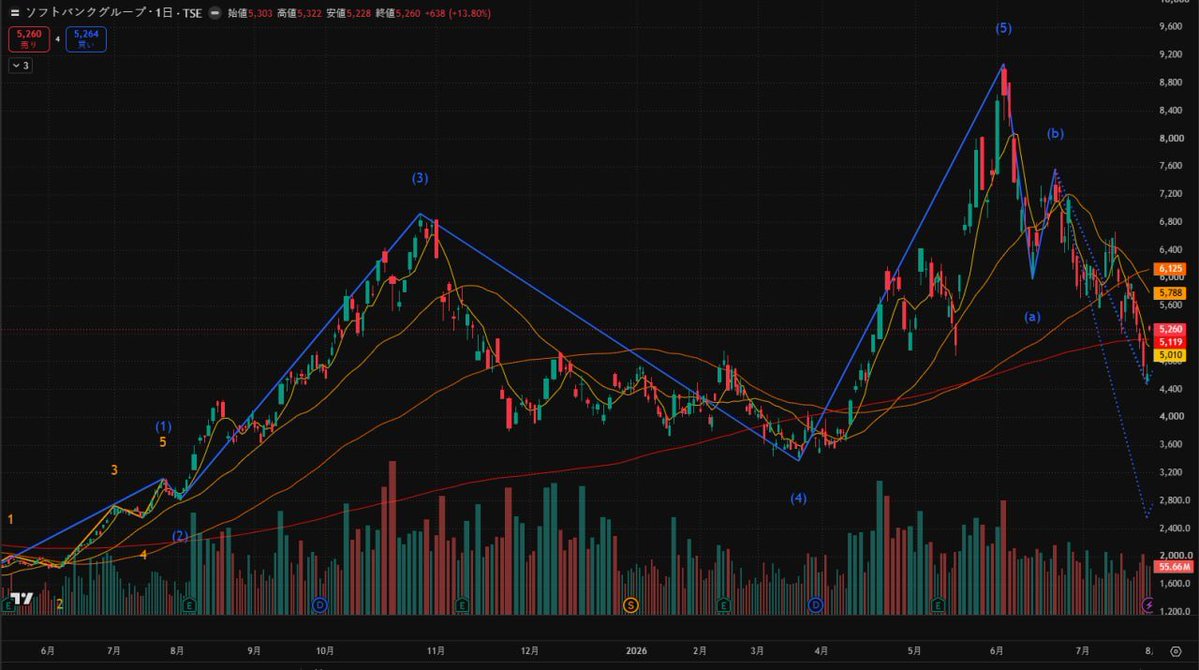1199x670 pixels.
Task: Click the earnings E marker near November
Action: coord(462,605)
